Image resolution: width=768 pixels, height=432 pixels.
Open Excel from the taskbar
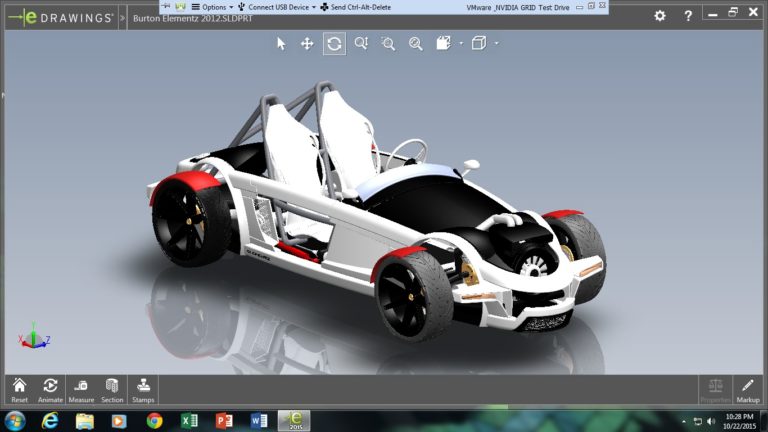click(x=189, y=421)
